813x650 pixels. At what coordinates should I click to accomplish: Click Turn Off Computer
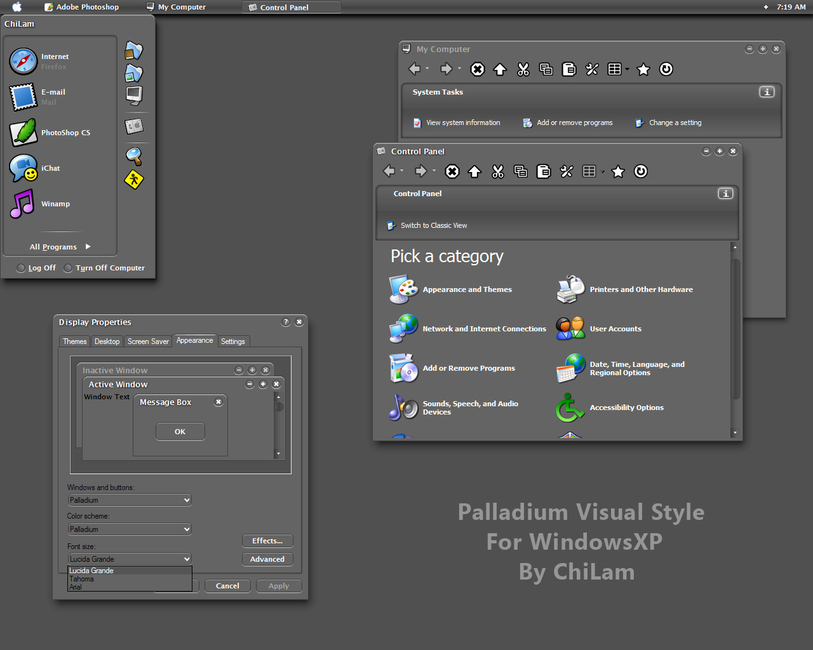click(x=104, y=268)
